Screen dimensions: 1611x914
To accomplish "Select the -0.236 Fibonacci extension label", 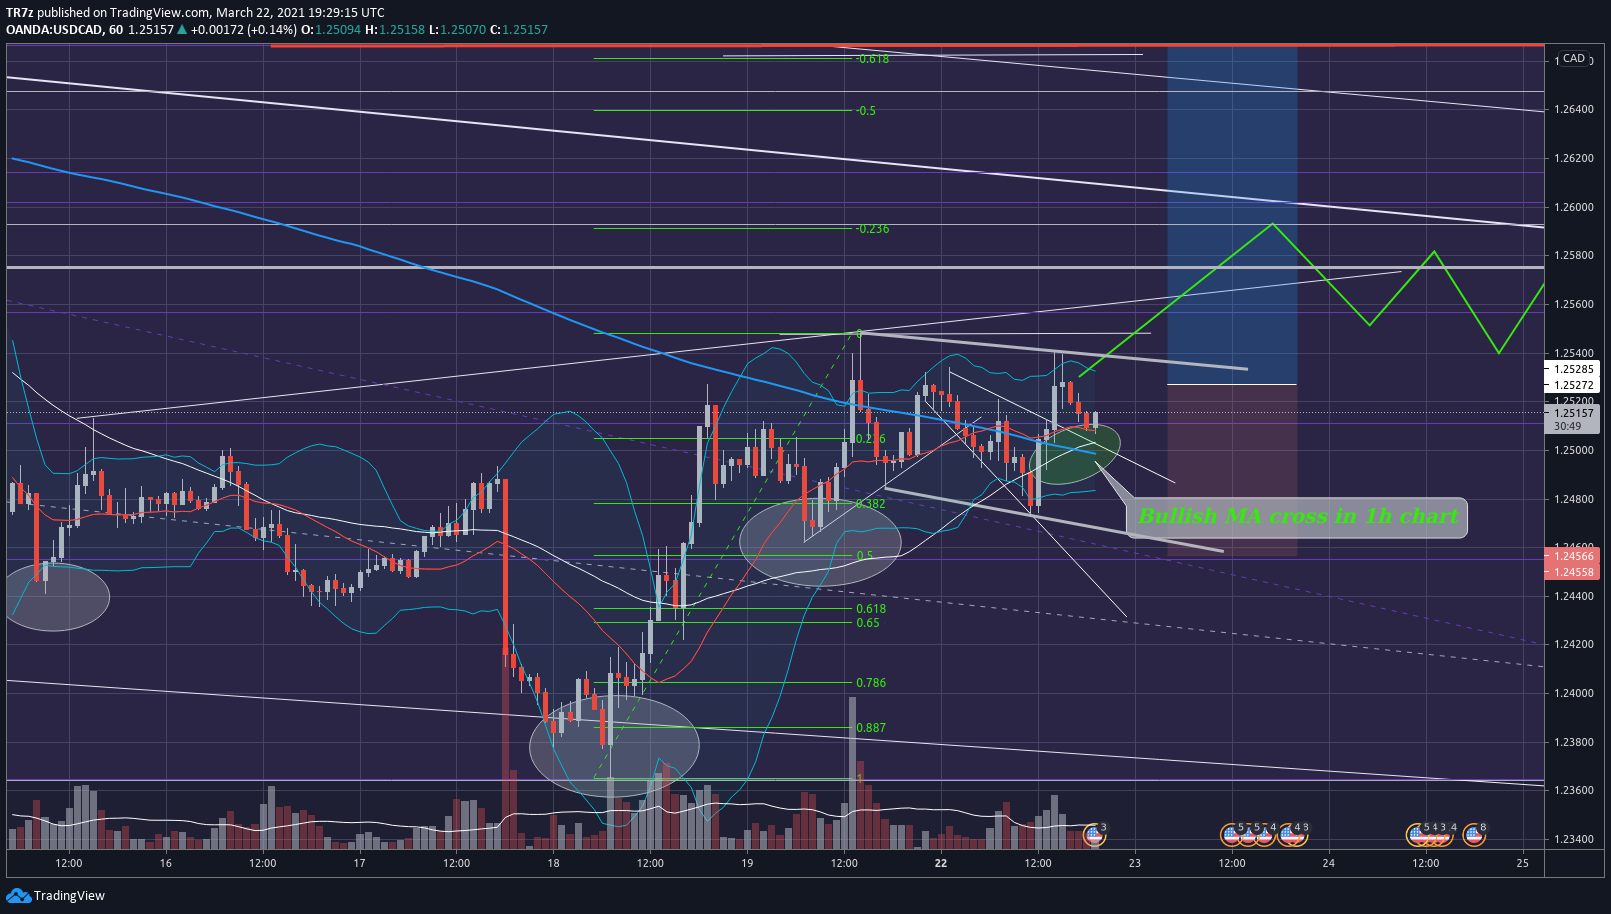I will pos(872,229).
